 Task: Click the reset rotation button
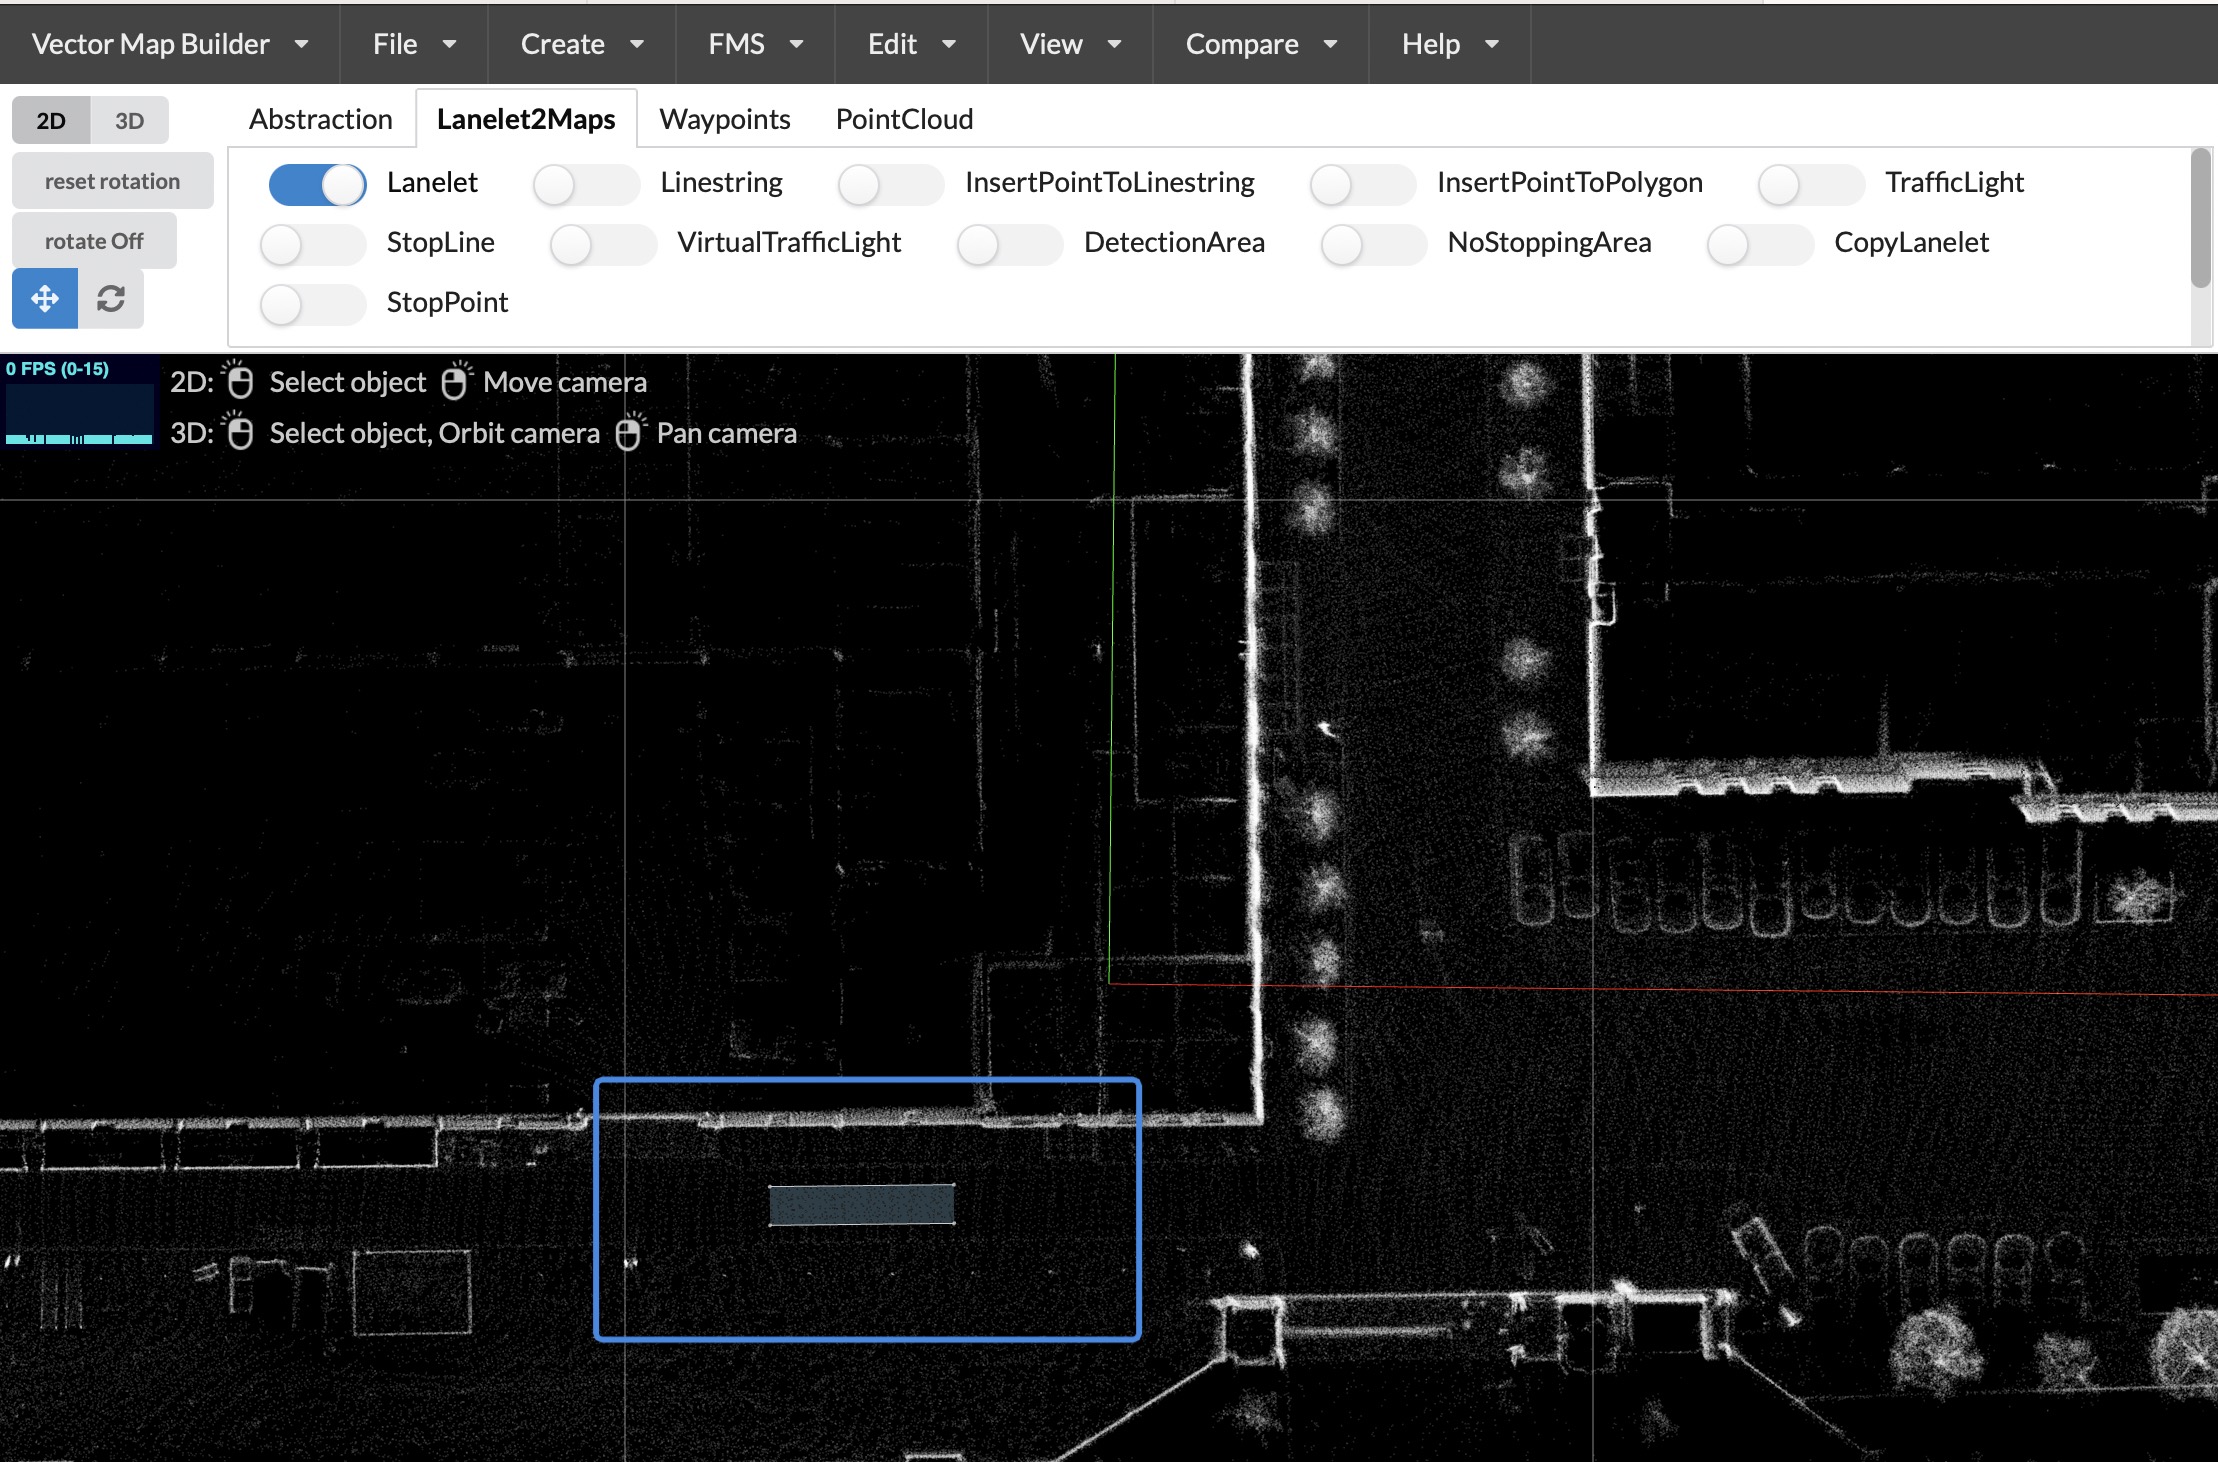click(x=113, y=181)
